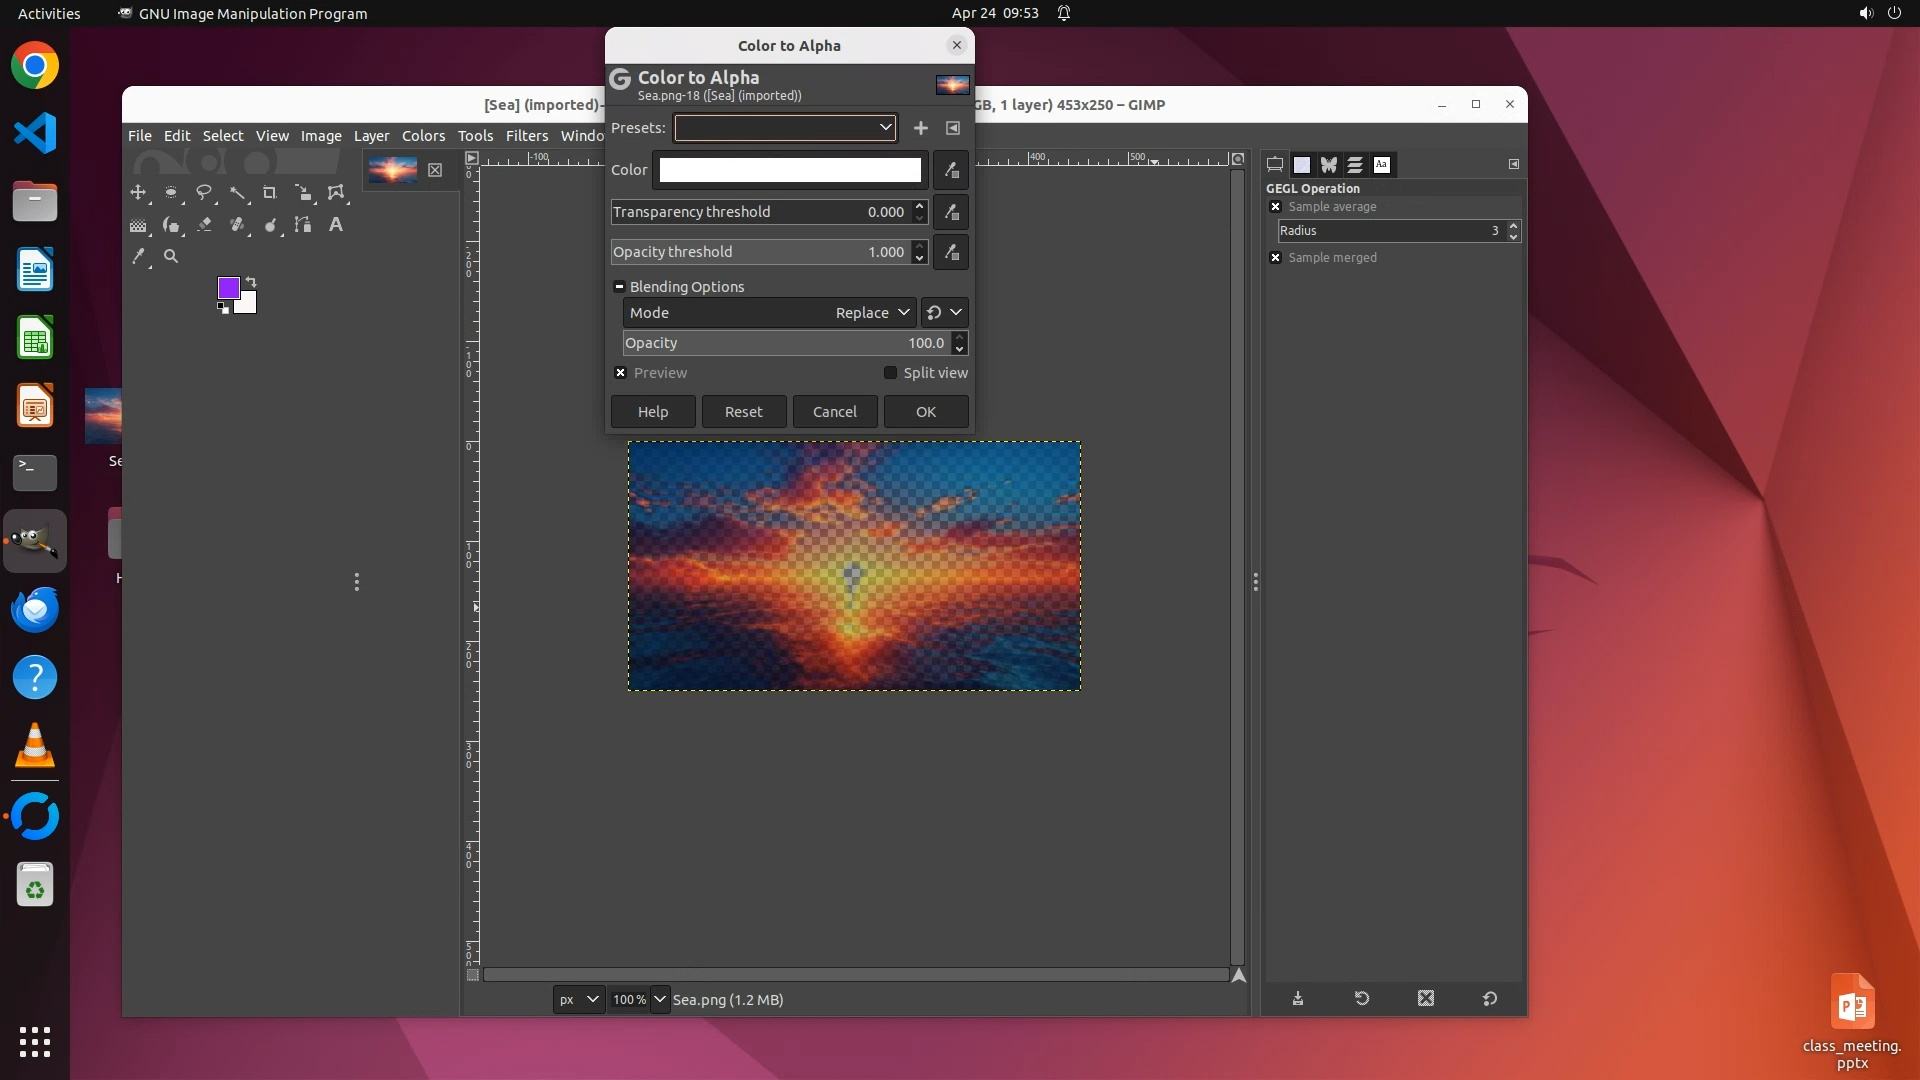Image resolution: width=1920 pixels, height=1080 pixels.
Task: Select the Free Select lasso tool
Action: click(x=204, y=192)
